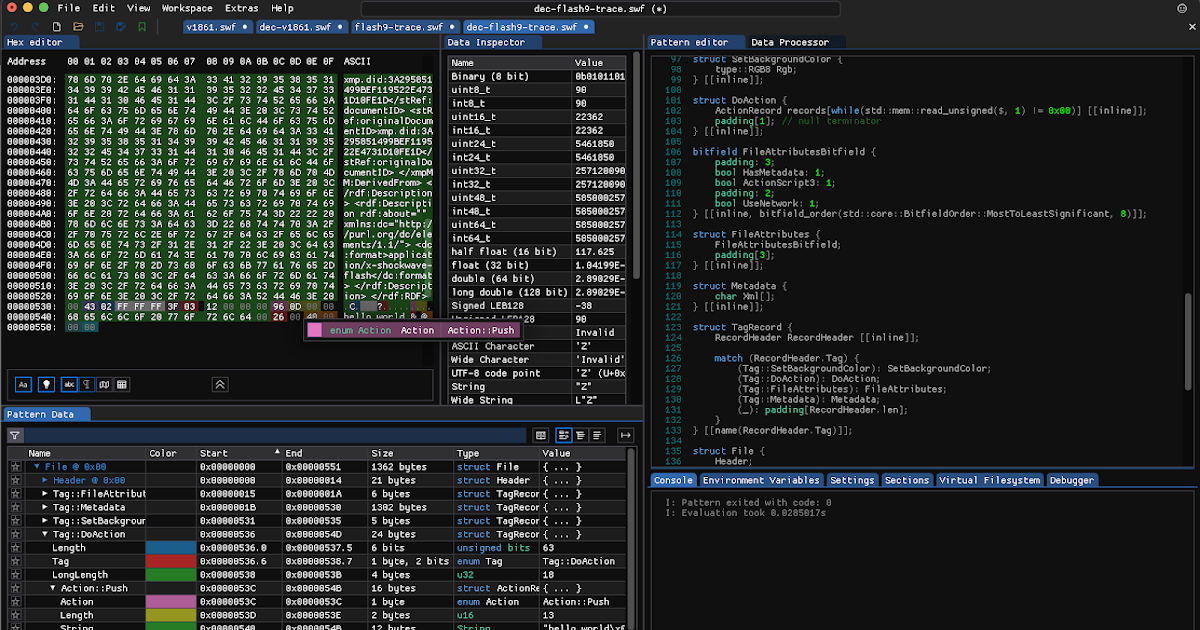This screenshot has width=1200, height=630.
Task: Open a file using the folder icon
Action: pyautogui.click(x=78, y=27)
